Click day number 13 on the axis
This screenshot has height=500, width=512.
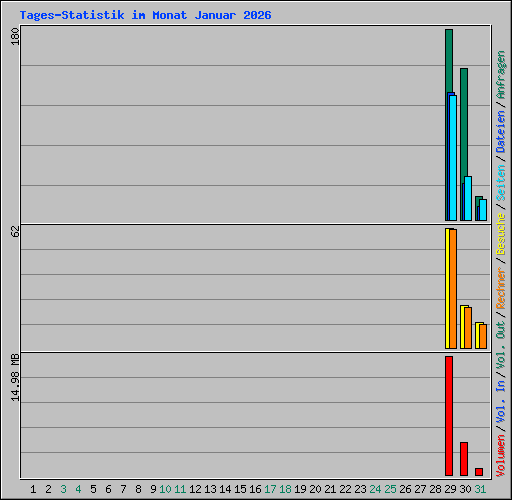[210, 489]
